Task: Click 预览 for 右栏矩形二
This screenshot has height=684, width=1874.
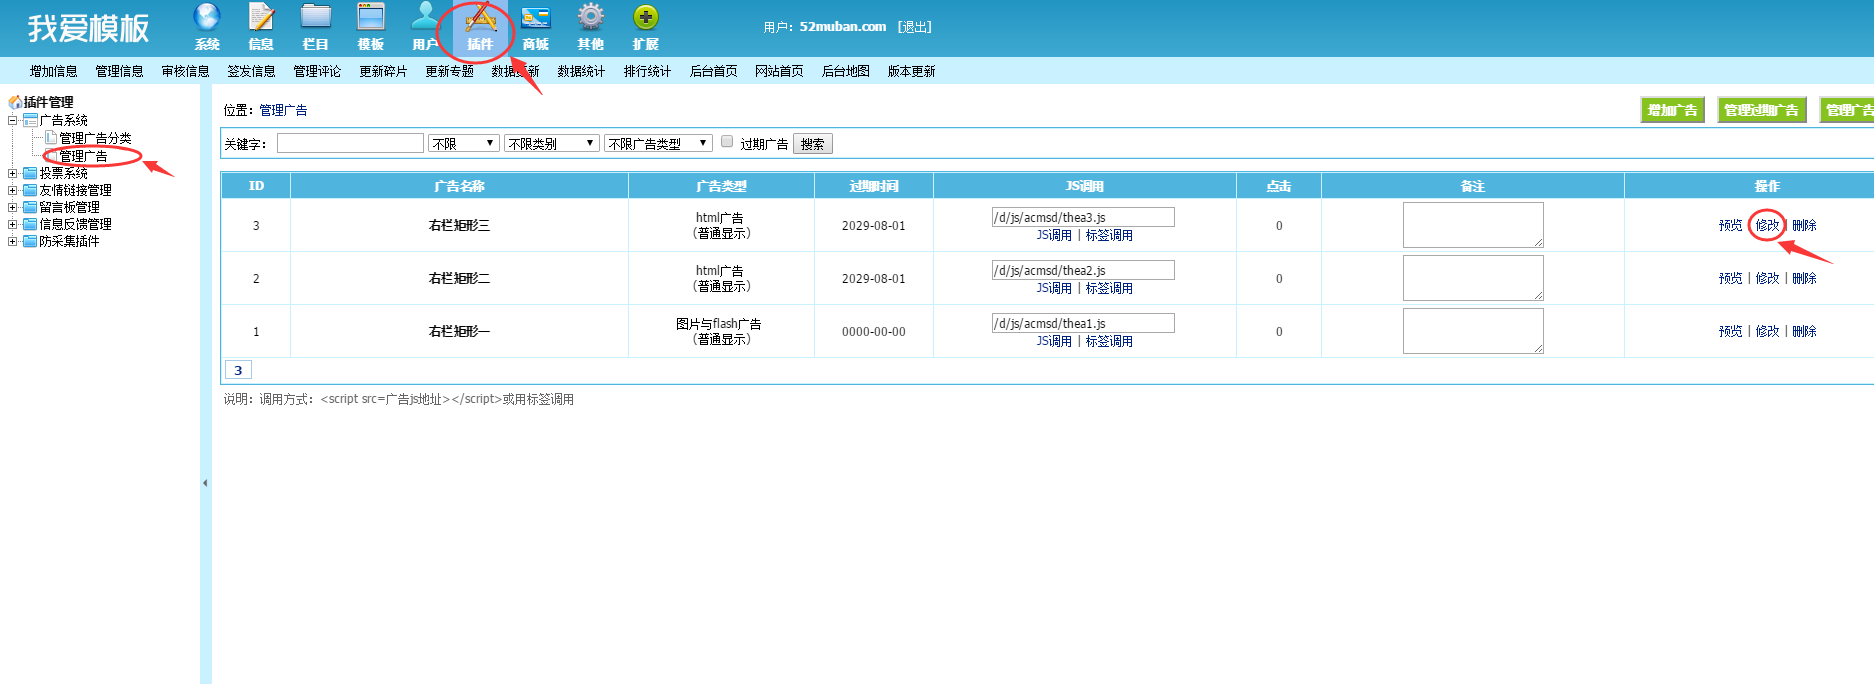Action: pyautogui.click(x=1731, y=278)
